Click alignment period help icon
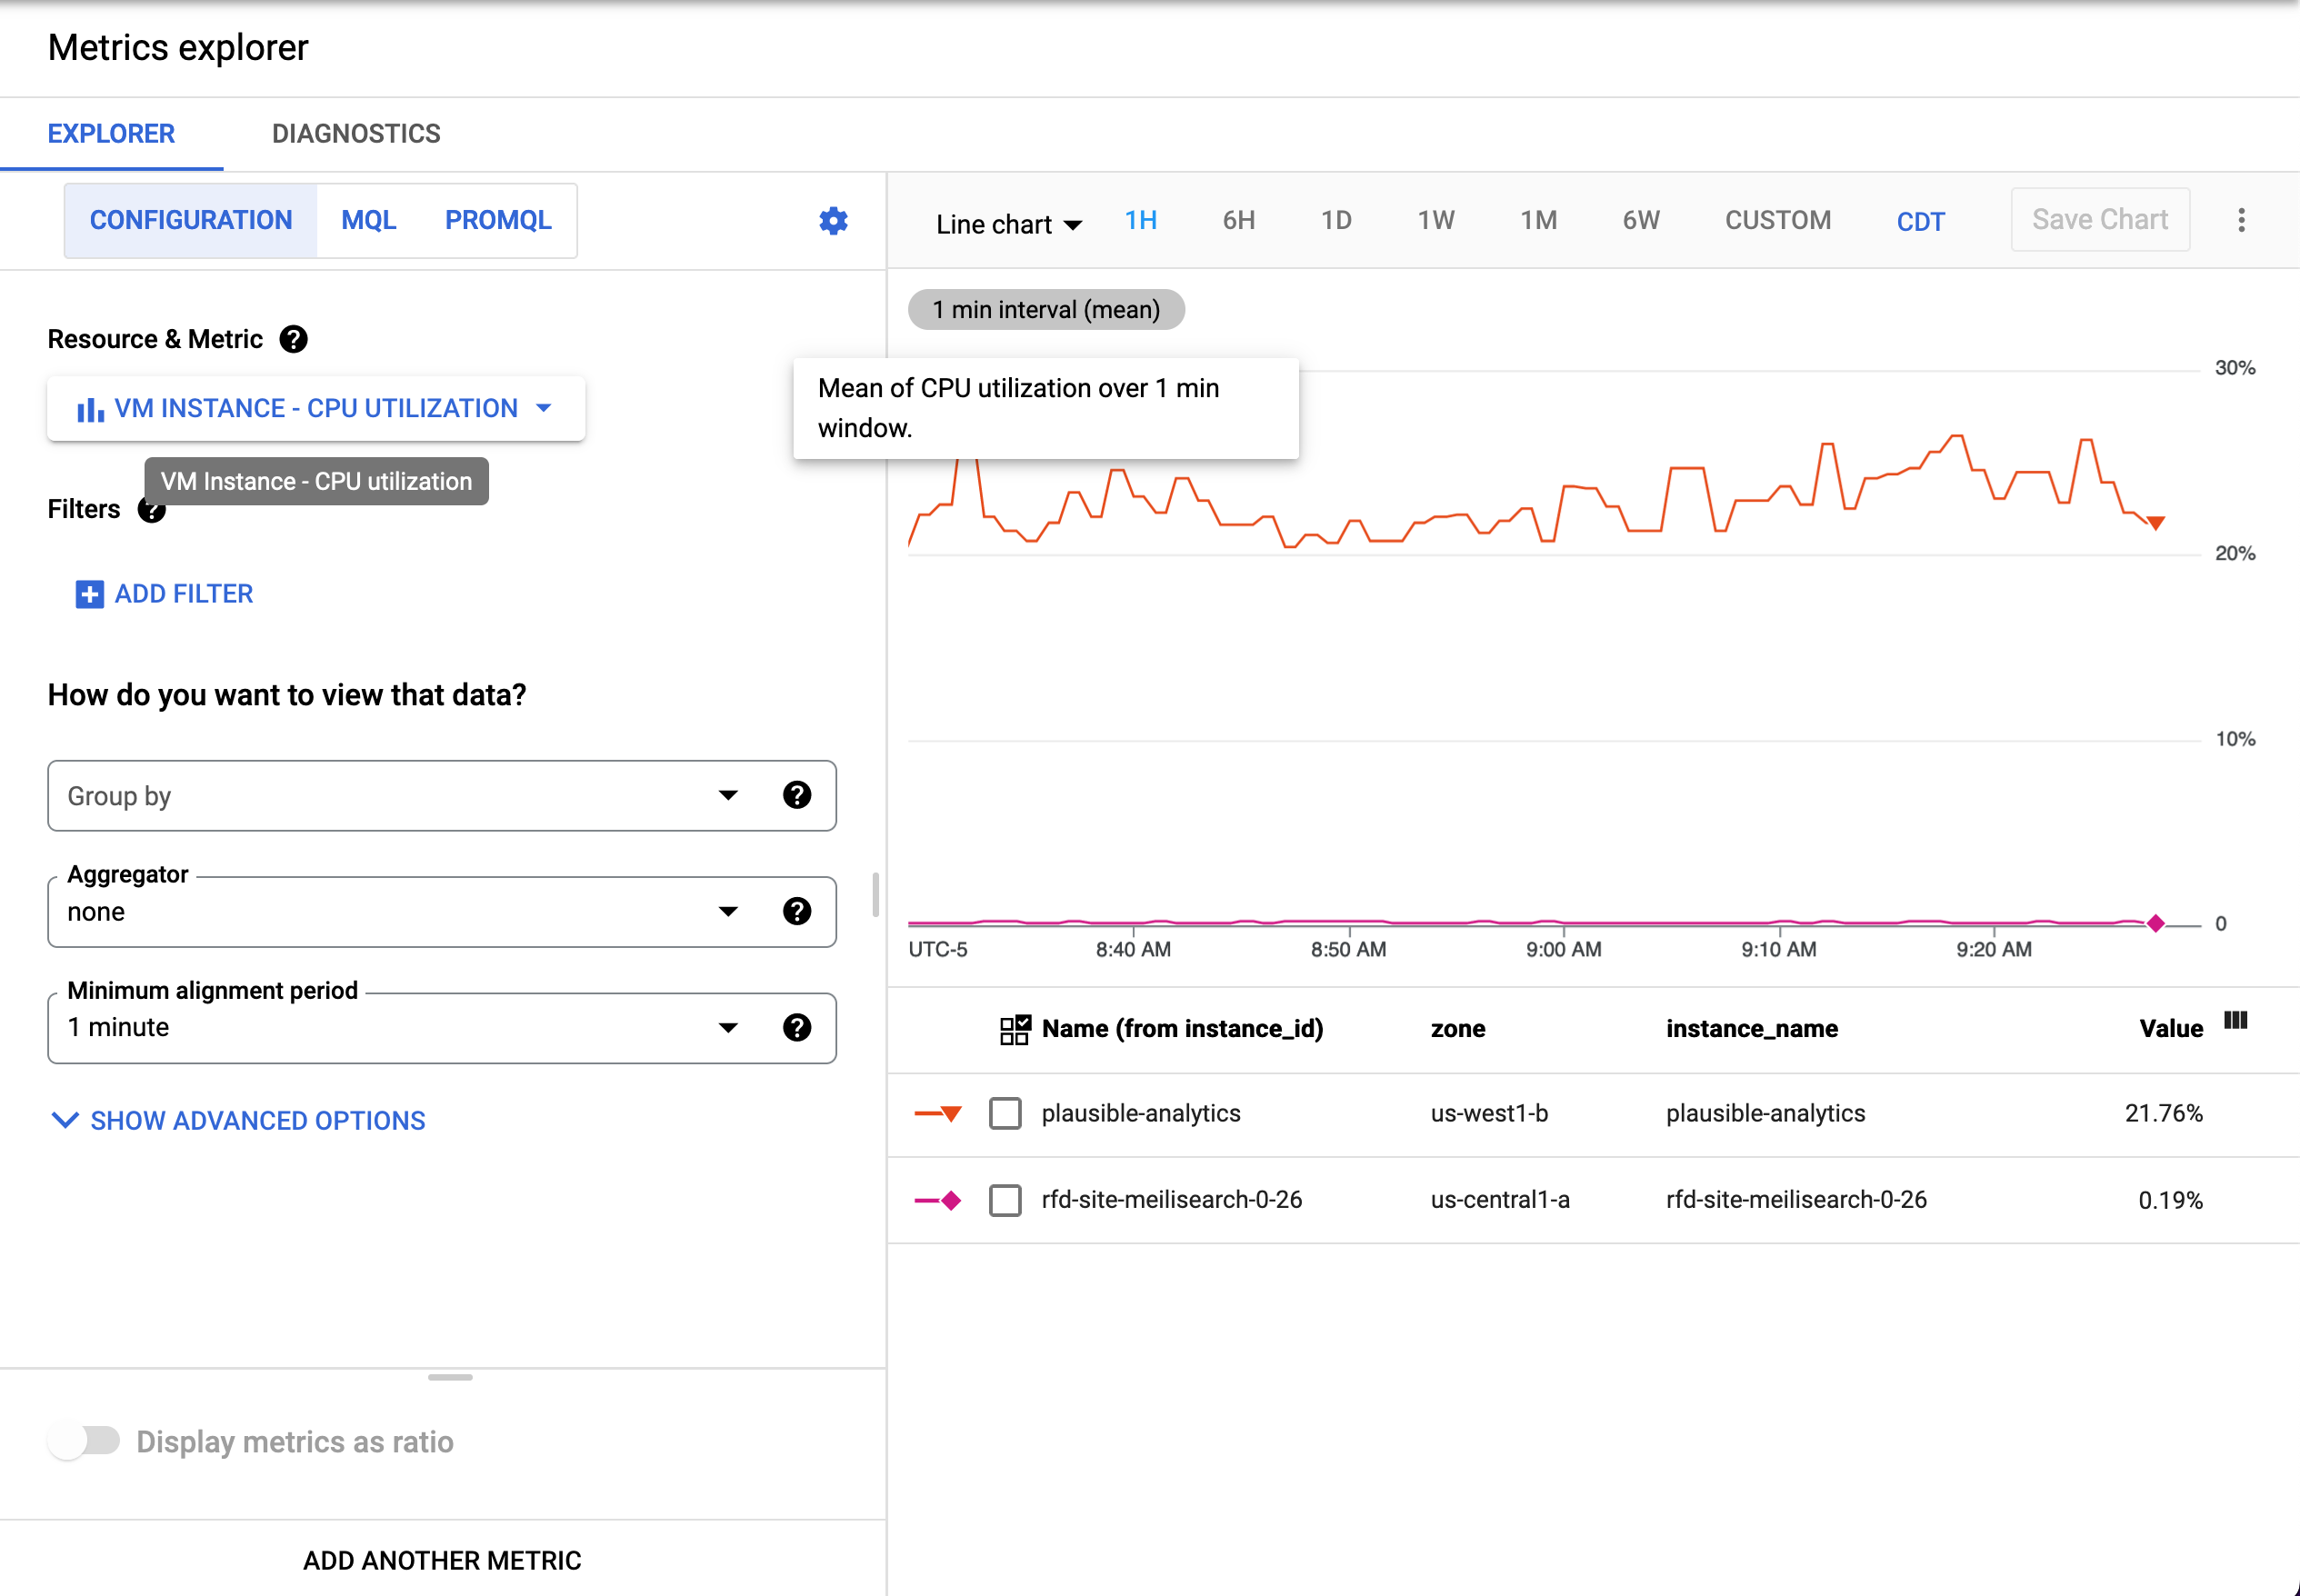This screenshot has height=1596, width=2300. point(796,1028)
